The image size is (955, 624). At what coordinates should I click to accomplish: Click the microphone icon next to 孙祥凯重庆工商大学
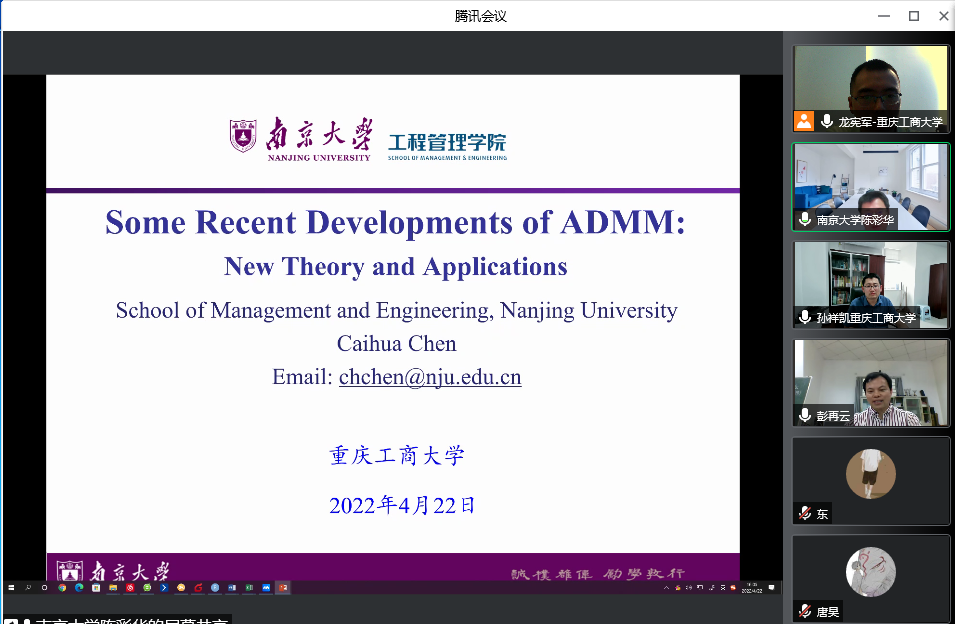[x=805, y=317]
